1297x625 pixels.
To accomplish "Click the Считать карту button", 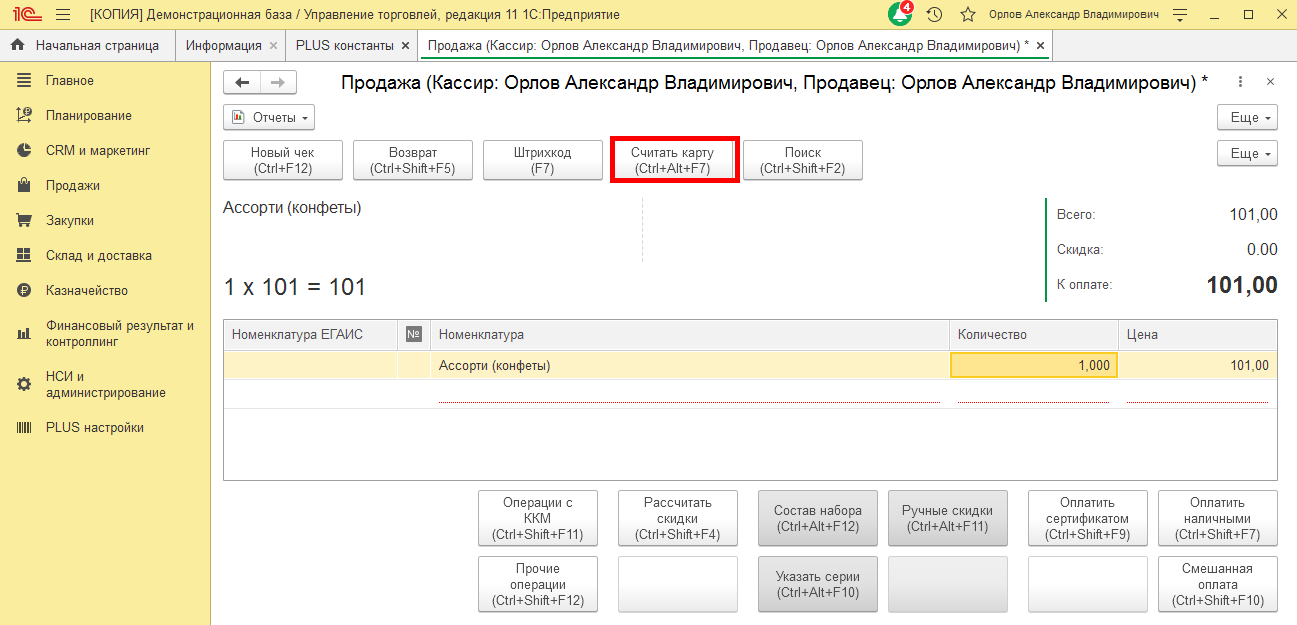I will coord(673,160).
